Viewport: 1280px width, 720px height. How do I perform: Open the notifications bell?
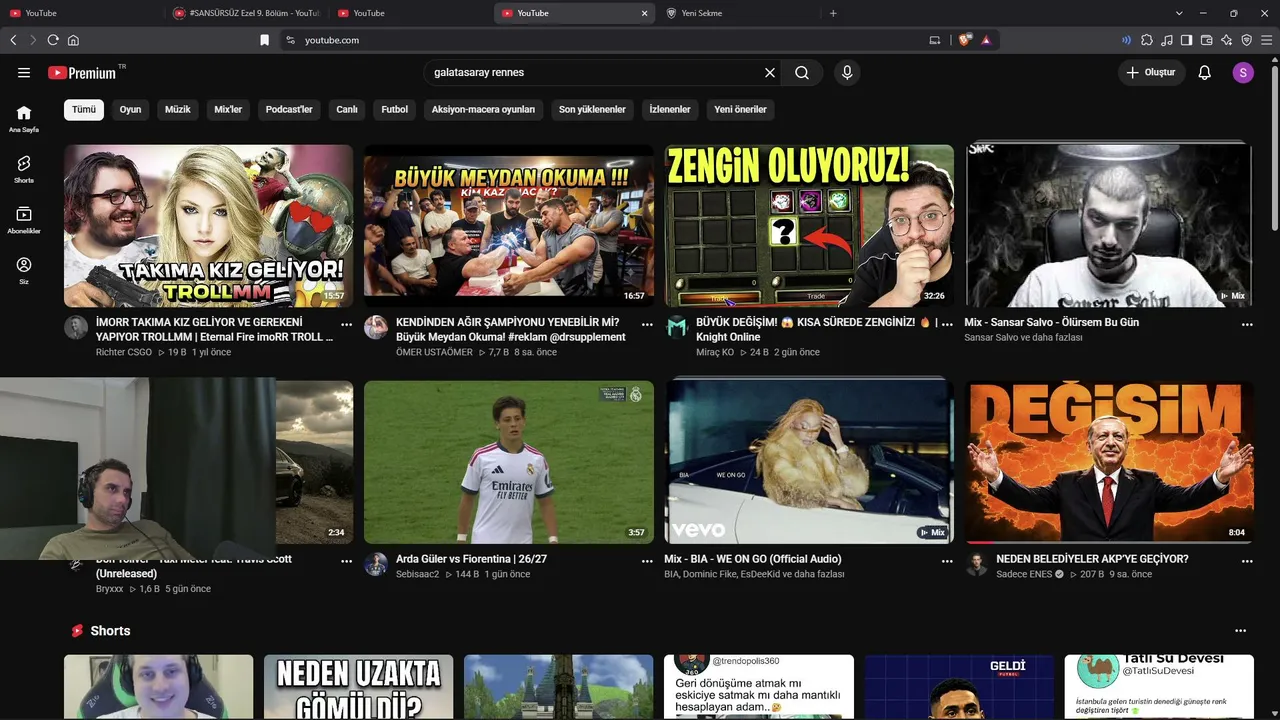coord(1205,73)
